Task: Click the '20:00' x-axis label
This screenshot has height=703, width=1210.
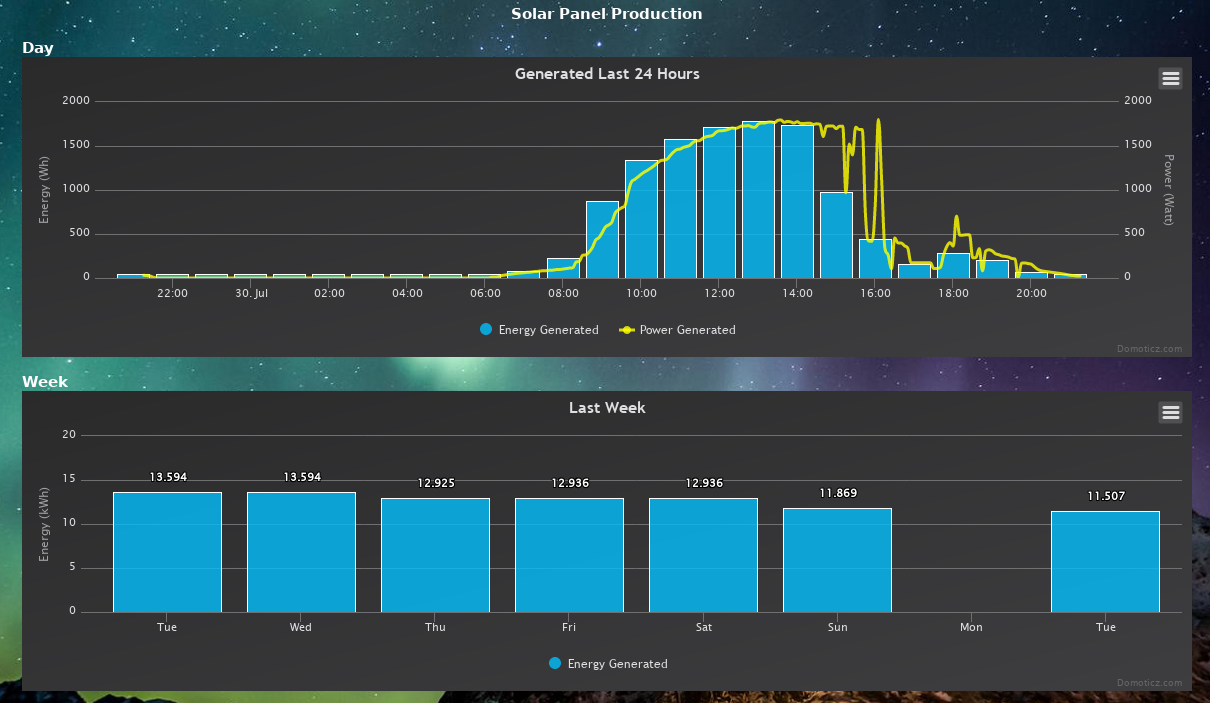Action: (x=1031, y=293)
